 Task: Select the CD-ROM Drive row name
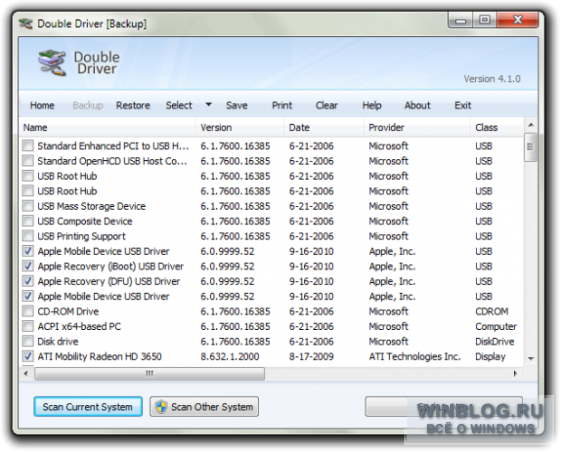[x=68, y=311]
